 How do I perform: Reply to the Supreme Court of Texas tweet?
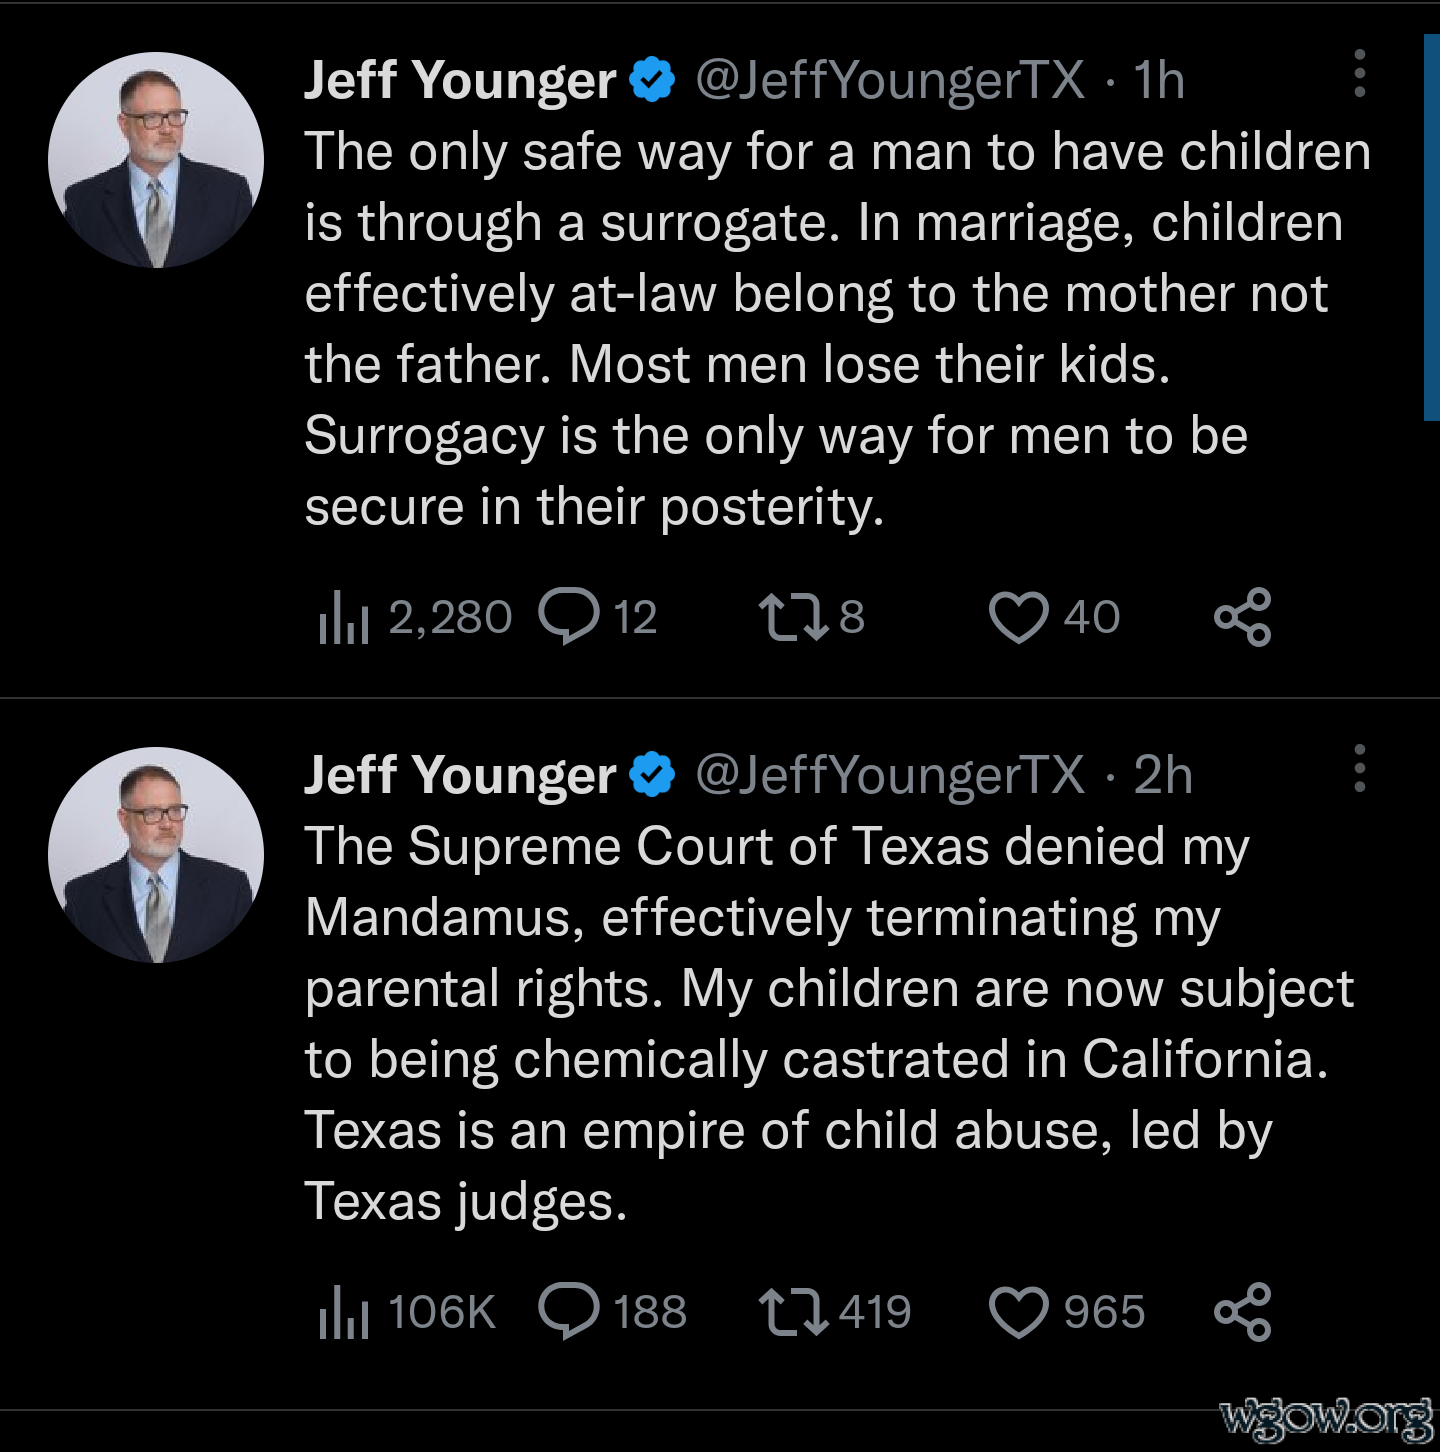(x=568, y=1311)
